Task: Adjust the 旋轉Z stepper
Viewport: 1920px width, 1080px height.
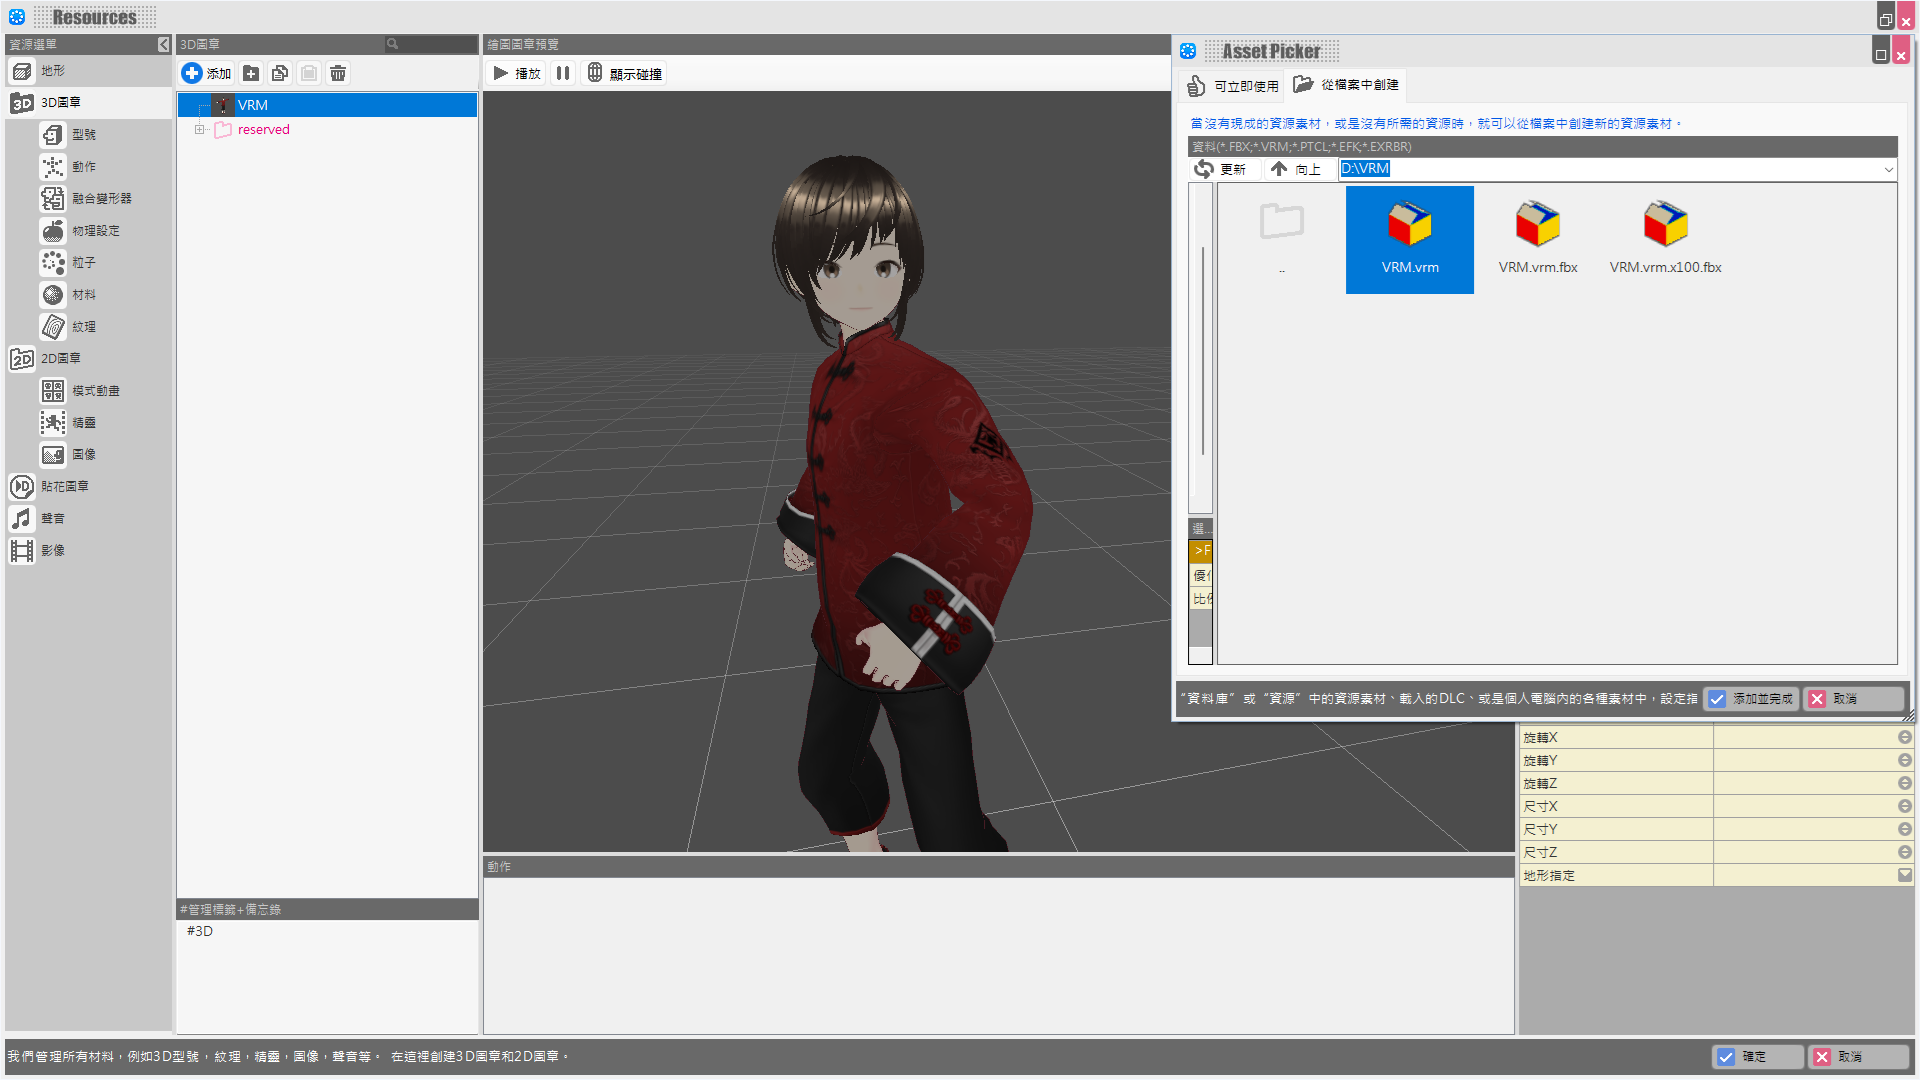Action: click(x=1905, y=783)
